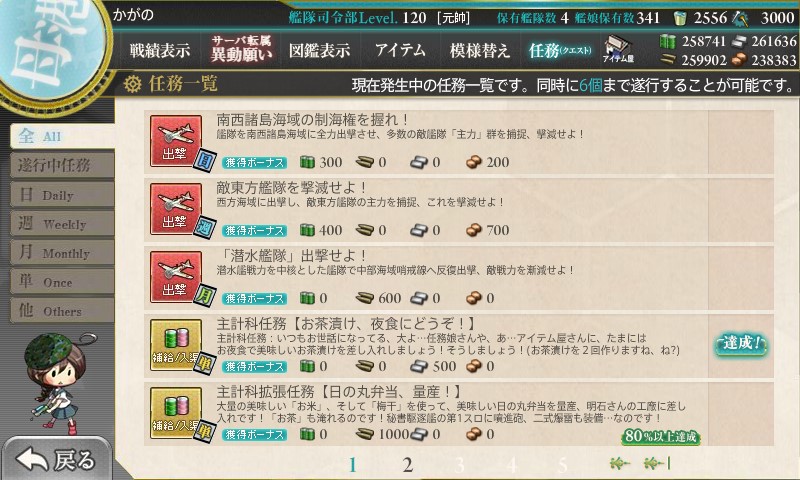Open 戦績表示 menu
The width and height of the screenshot is (800, 480).
[160, 50]
